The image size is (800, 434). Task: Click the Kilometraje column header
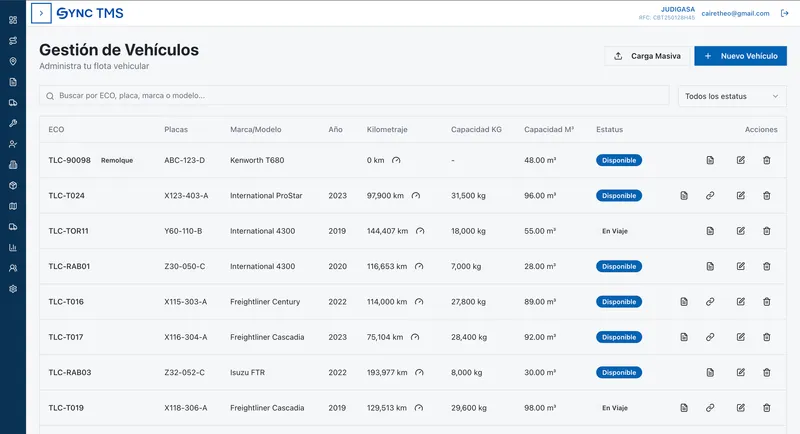click(387, 130)
